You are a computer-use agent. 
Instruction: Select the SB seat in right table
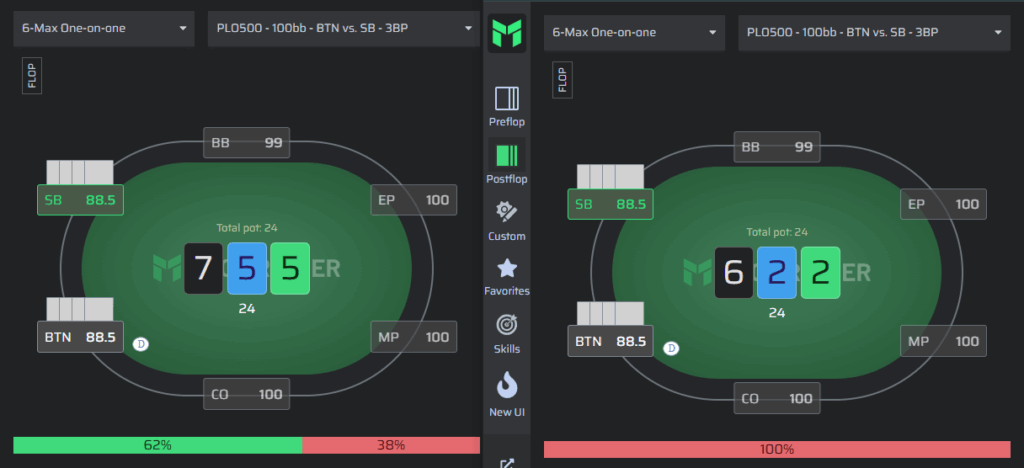click(611, 204)
